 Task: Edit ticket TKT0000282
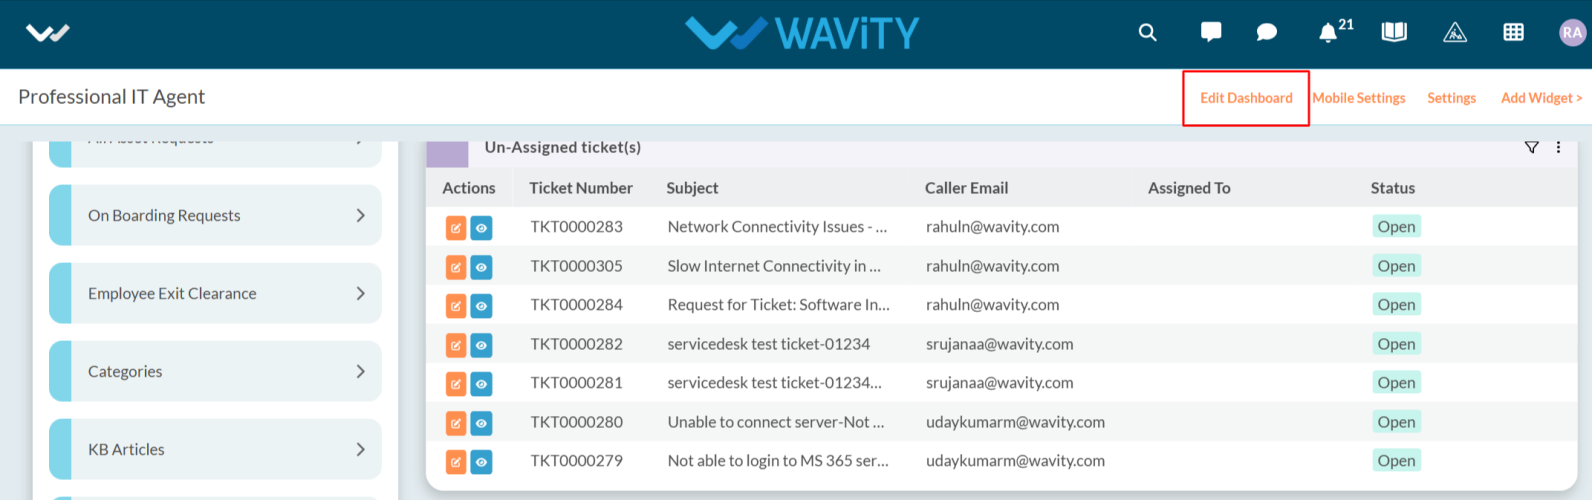pos(456,345)
